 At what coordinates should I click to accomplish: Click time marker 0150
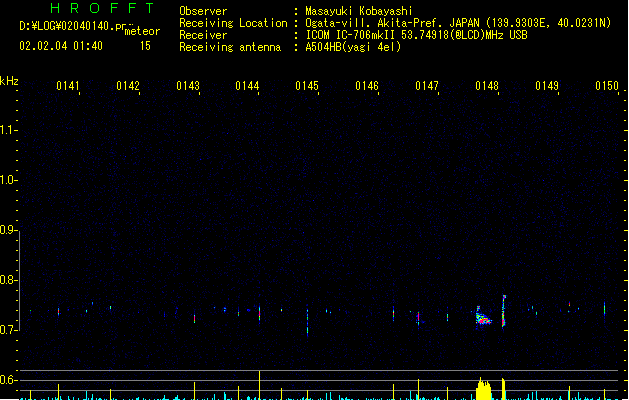click(x=607, y=86)
